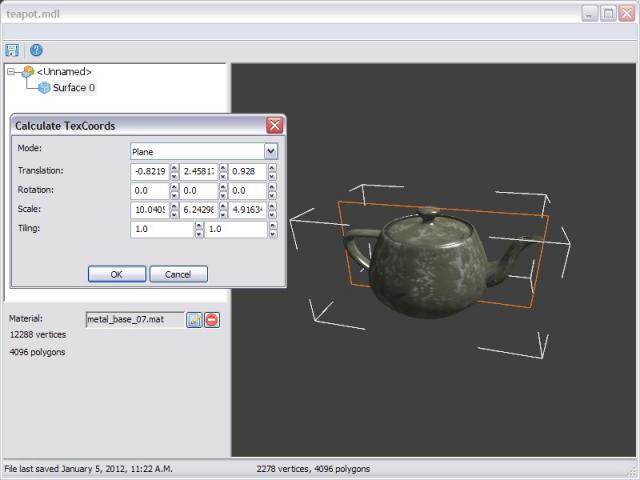Click the first Scale input field

coord(149,210)
